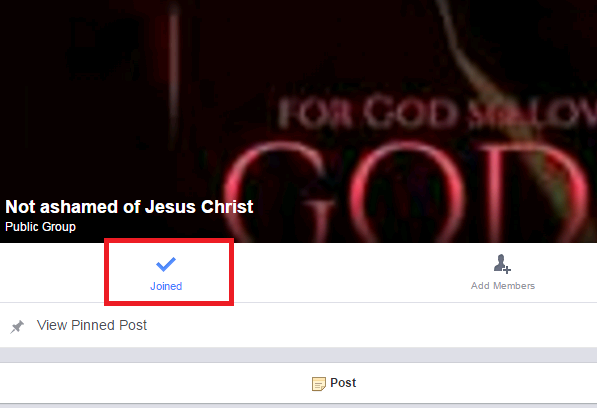Image resolution: width=597 pixels, height=408 pixels.
Task: Click the word Members under the person icon
Action: (x=514, y=286)
